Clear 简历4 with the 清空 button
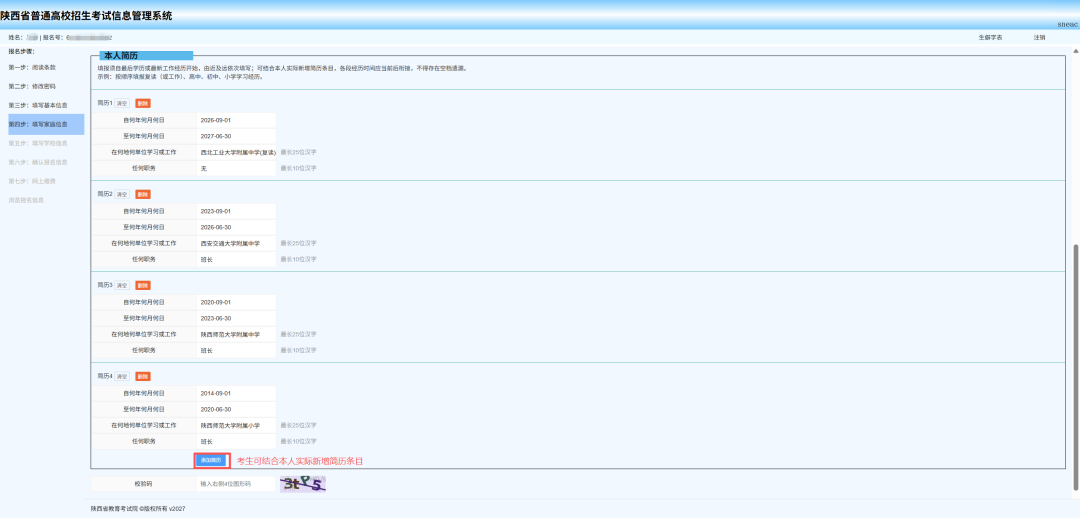This screenshot has height=518, width=1080. [x=122, y=377]
